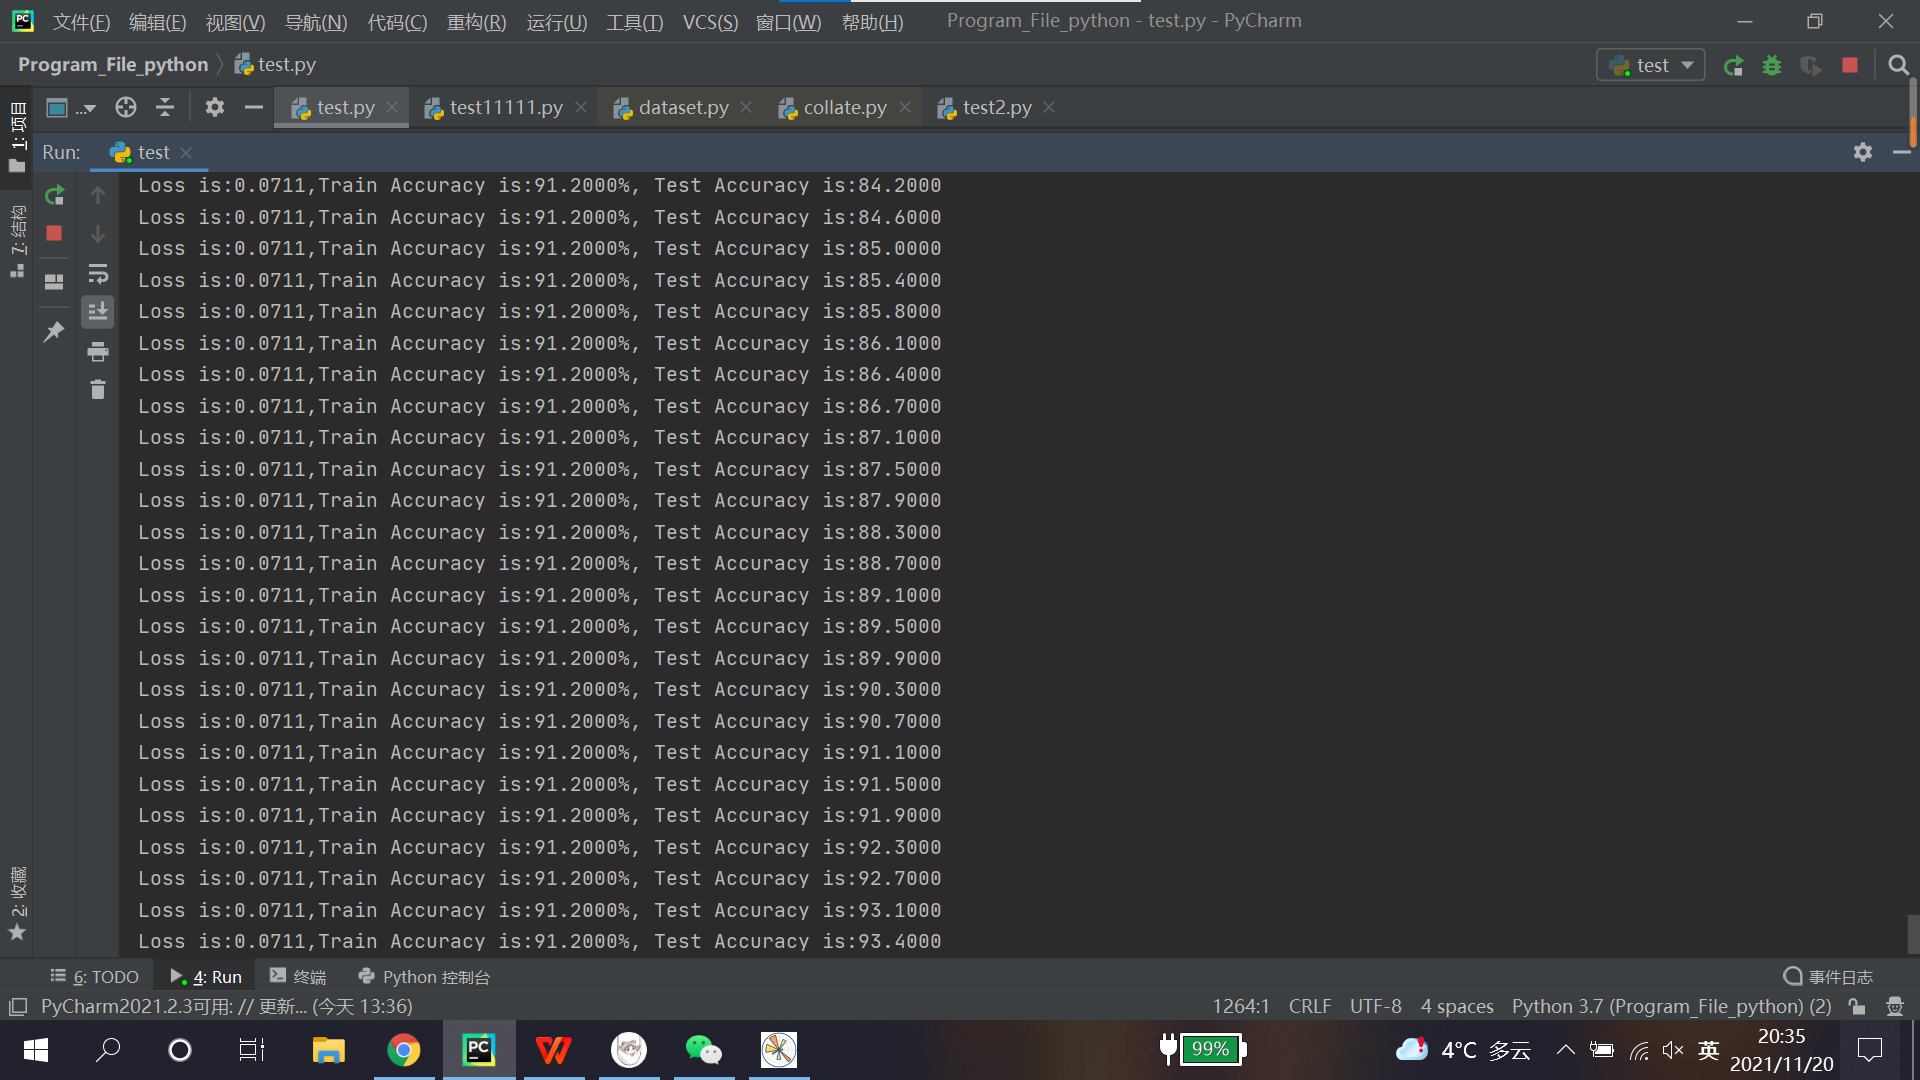Screen dimensions: 1920x1080
Task: Toggle soft-wrap for console output
Action: click(98, 273)
